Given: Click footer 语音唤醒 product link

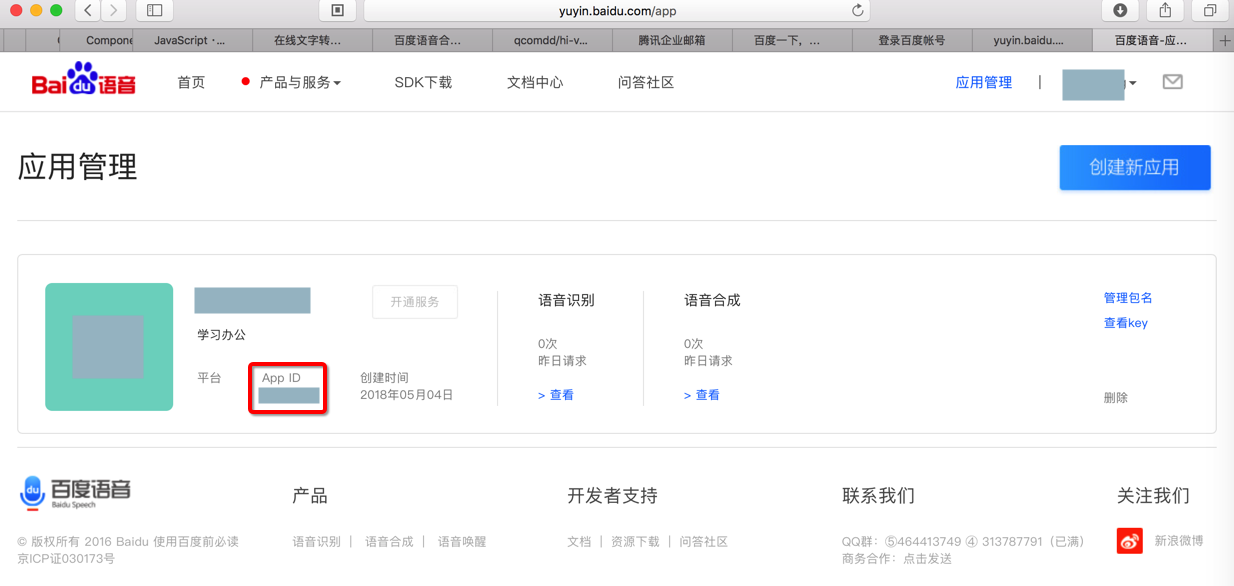Looking at the screenshot, I should pyautogui.click(x=462, y=541).
